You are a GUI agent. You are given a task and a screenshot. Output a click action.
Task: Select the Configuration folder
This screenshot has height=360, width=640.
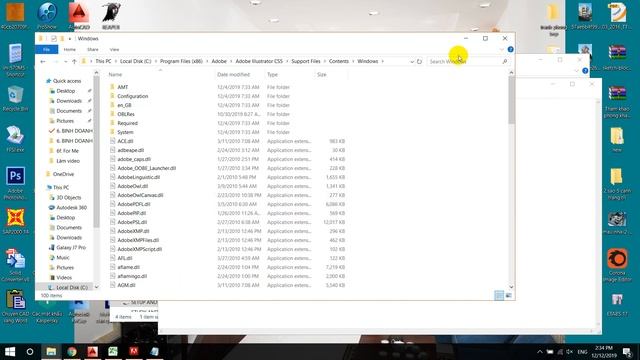tap(133, 96)
